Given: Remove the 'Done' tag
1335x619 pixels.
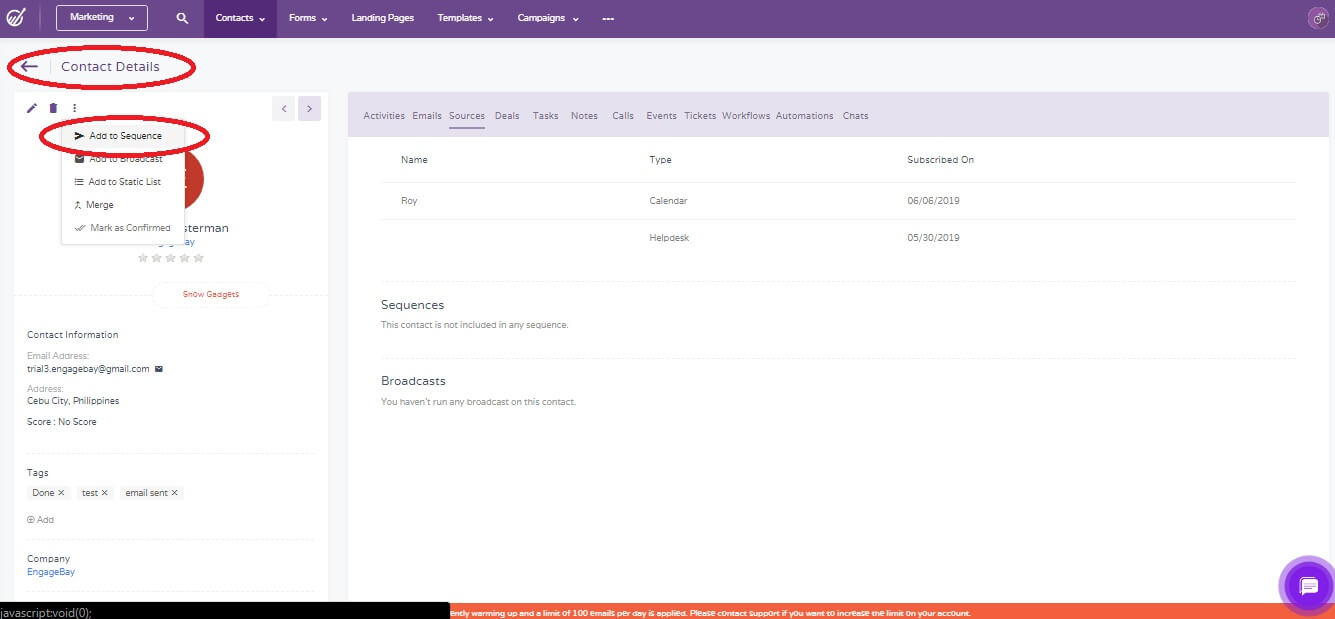Looking at the screenshot, I should pos(63,492).
